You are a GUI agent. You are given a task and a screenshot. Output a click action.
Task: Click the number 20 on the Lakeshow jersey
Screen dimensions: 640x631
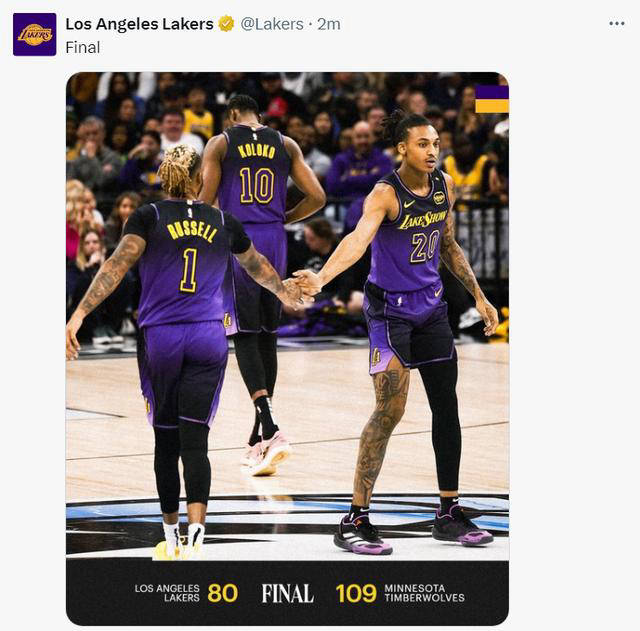(x=423, y=247)
